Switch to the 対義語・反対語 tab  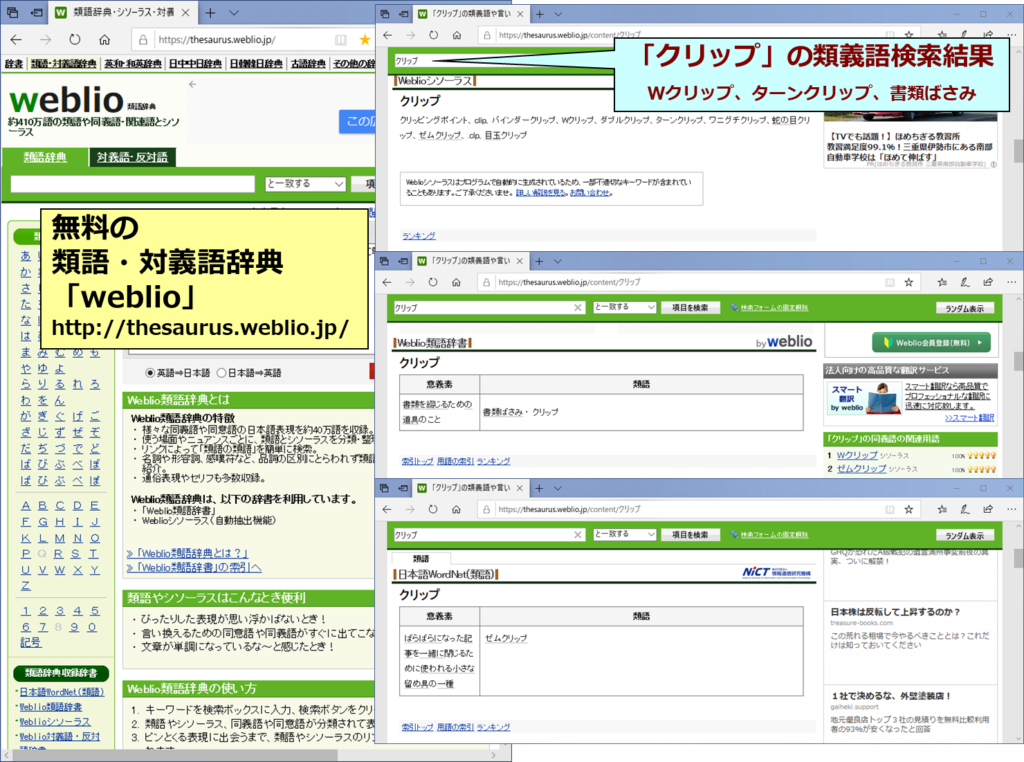(131, 157)
